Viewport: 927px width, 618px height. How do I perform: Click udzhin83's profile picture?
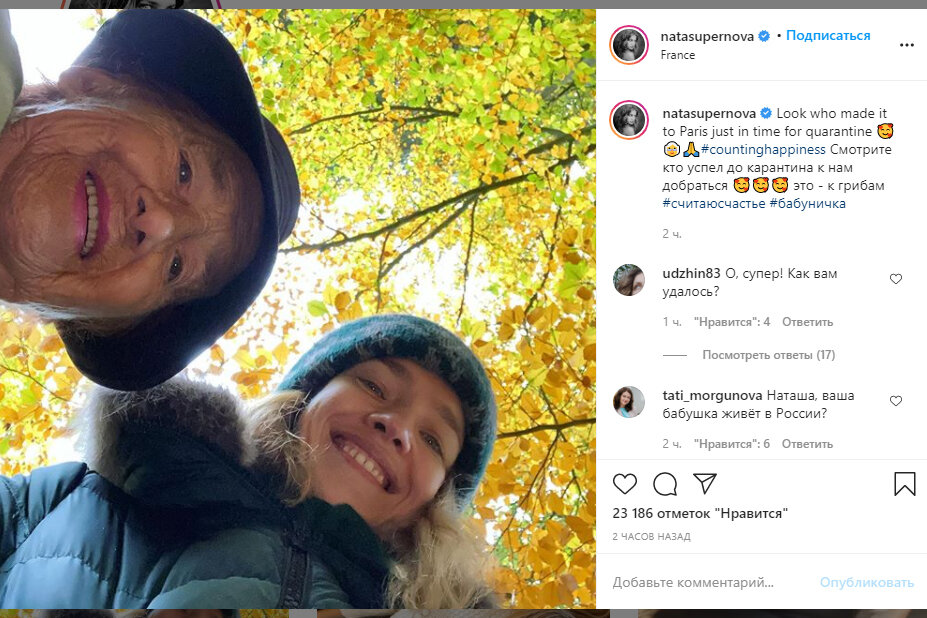[x=630, y=281]
